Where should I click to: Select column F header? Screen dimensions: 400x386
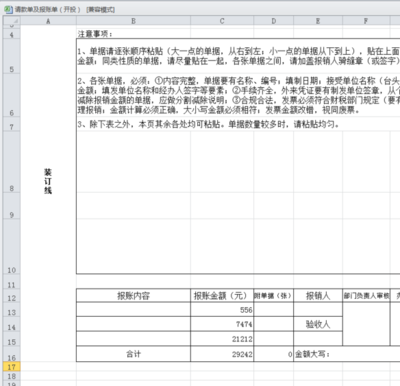click(366, 21)
